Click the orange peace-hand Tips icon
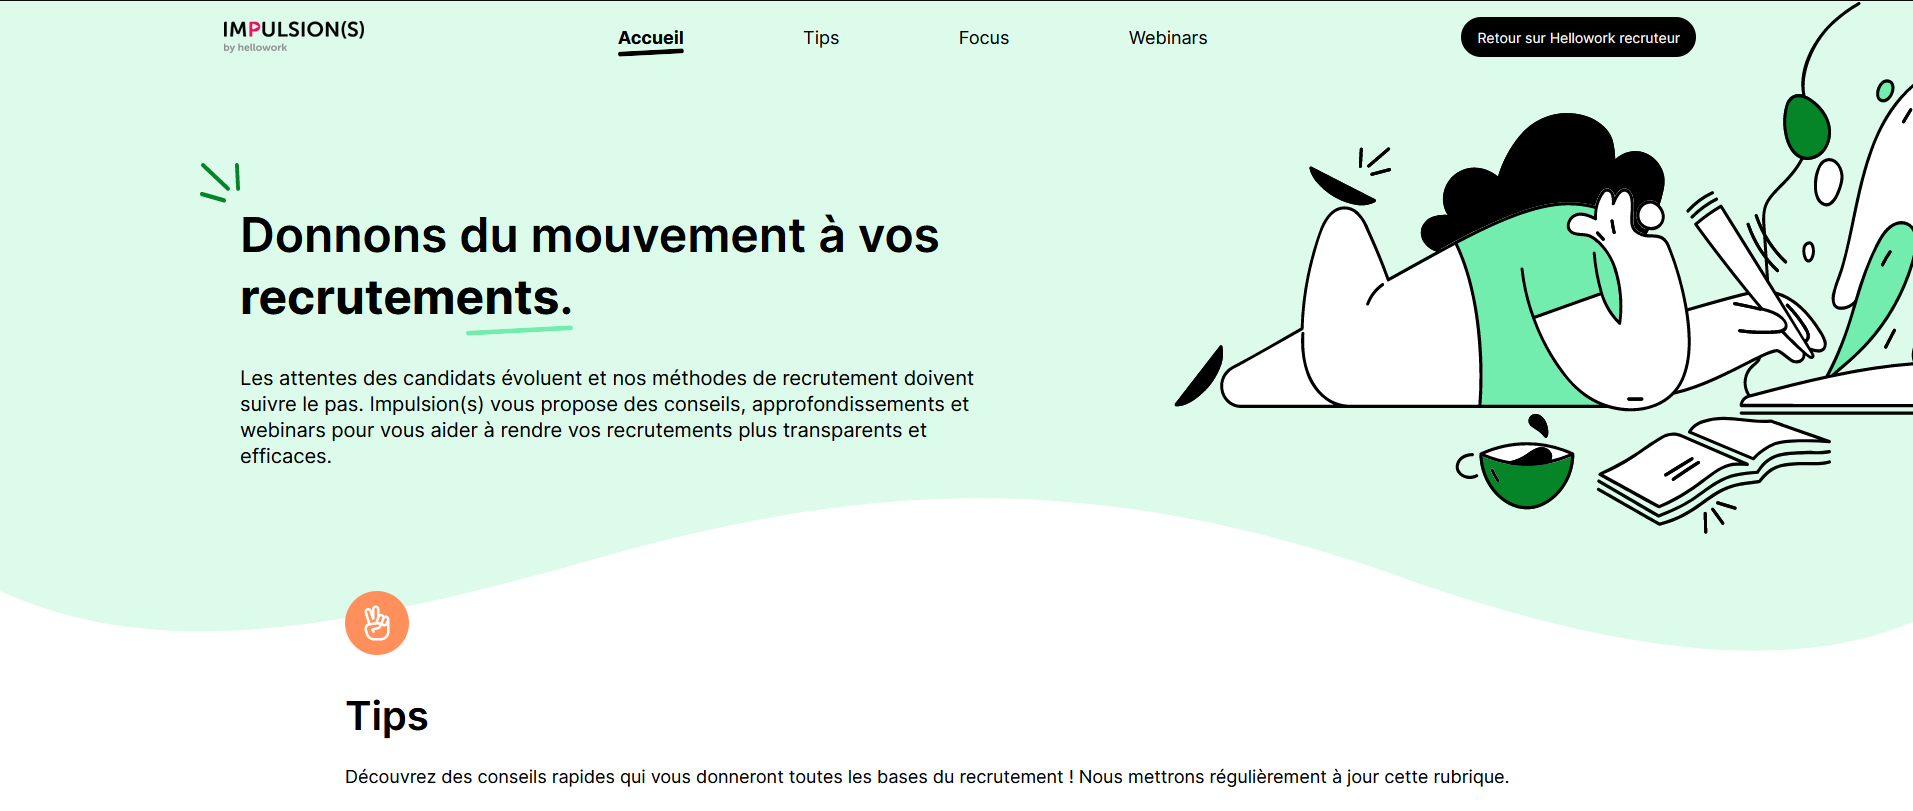 pos(377,623)
